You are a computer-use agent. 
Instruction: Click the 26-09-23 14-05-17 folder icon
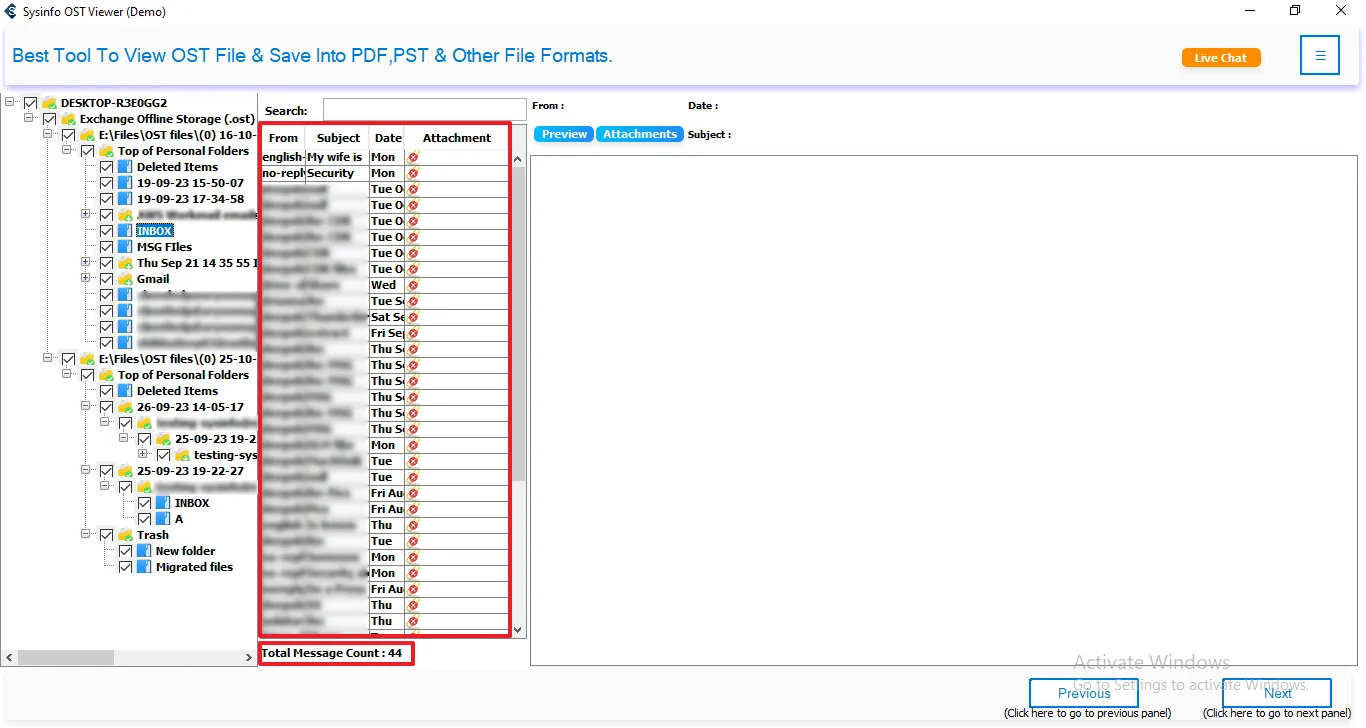point(125,407)
